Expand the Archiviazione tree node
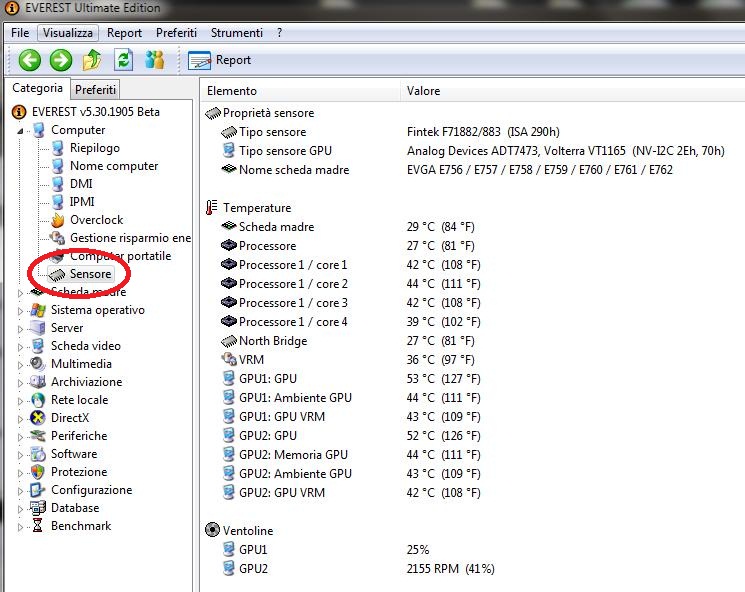This screenshot has width=745, height=592. click(20, 383)
